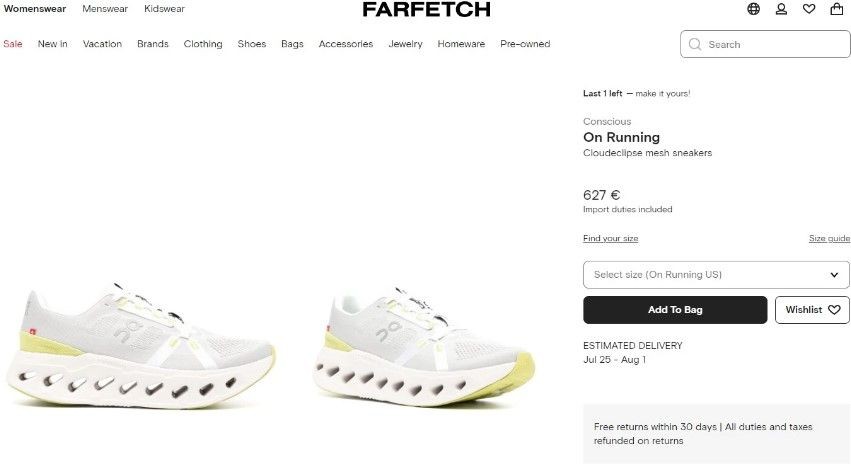851x465 pixels.
Task: Click the Add To Bag button
Action: [x=675, y=310]
